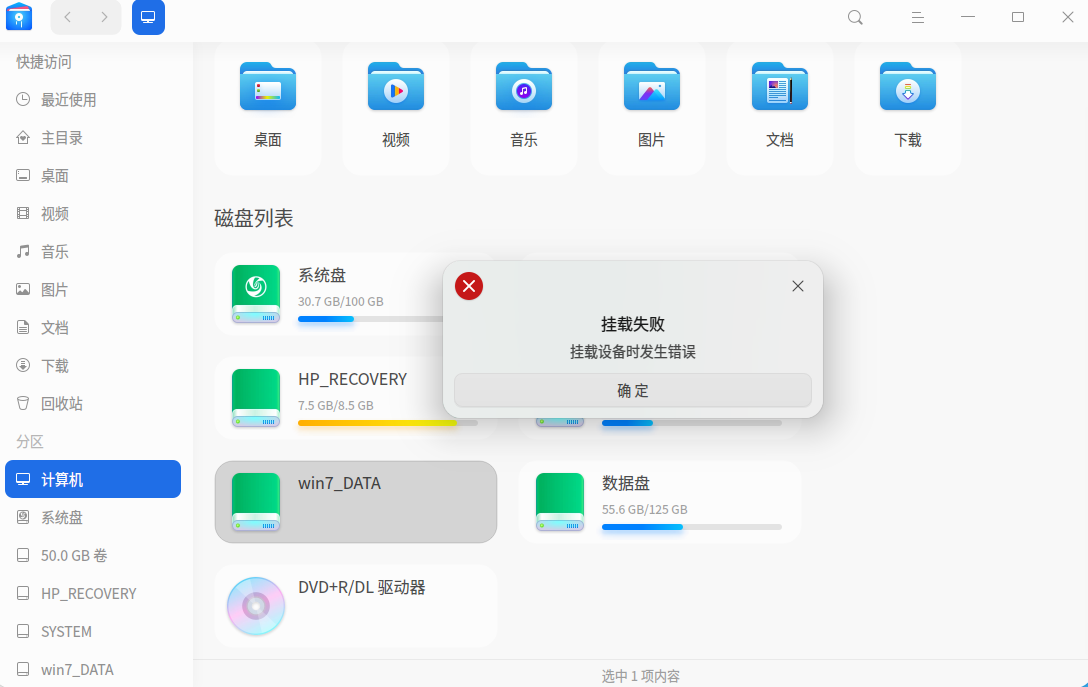
Task: Open 系统盘 partition in the sidebar
Action: [x=93, y=517]
